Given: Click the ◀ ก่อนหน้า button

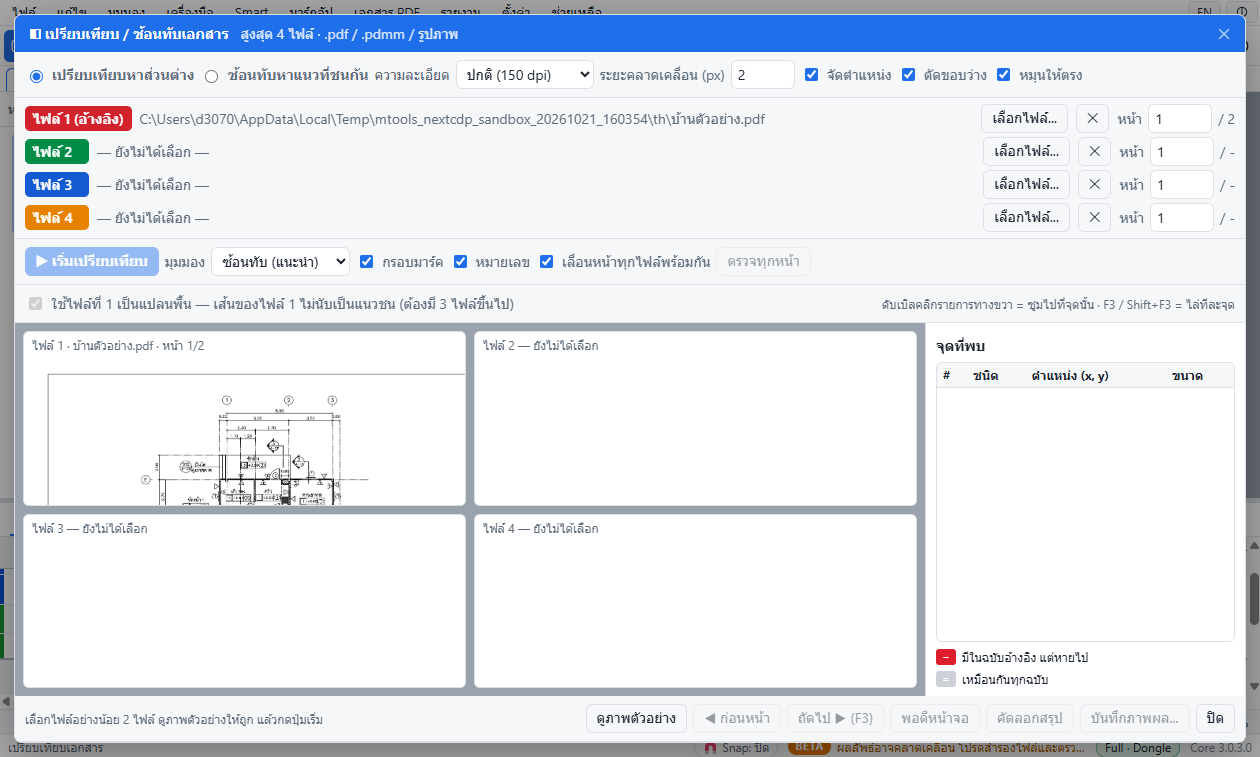Looking at the screenshot, I should [x=736, y=719].
